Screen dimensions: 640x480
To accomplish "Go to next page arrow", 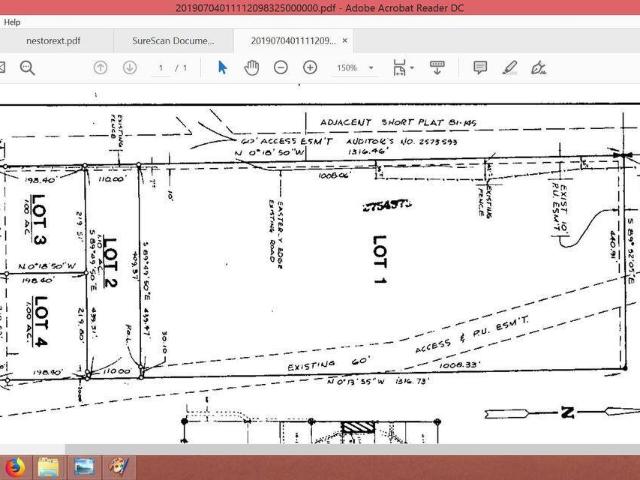I will tap(130, 68).
